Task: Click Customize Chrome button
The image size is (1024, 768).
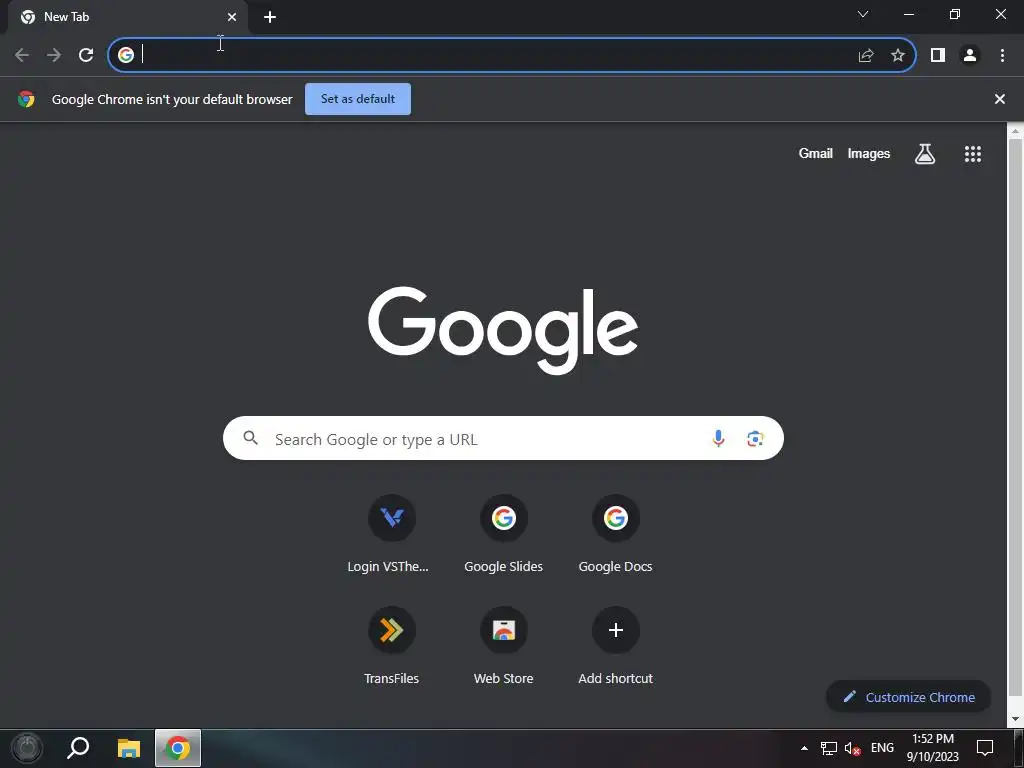Action: (908, 697)
